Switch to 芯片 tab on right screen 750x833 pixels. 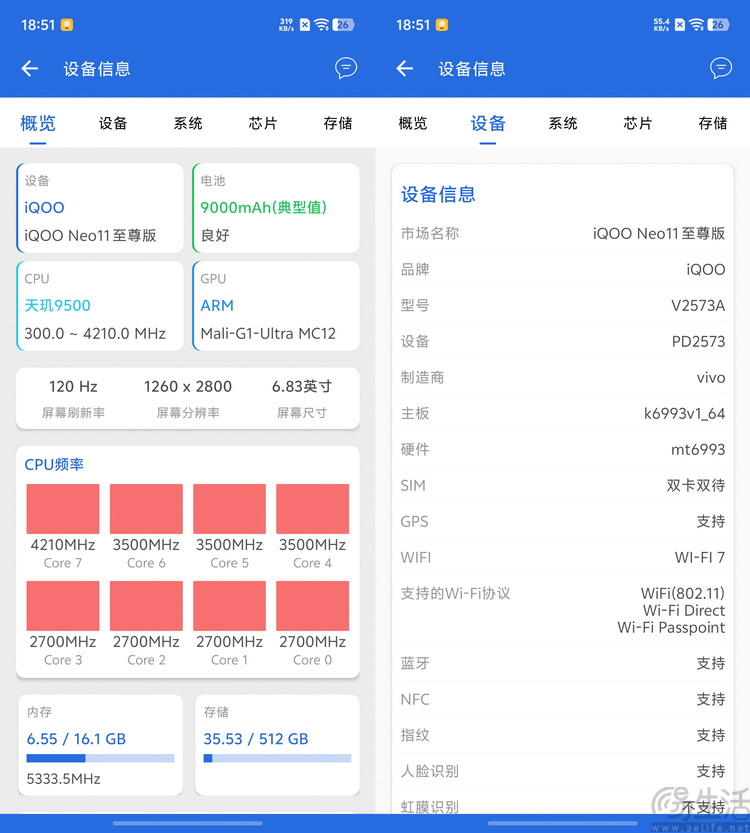[x=637, y=123]
